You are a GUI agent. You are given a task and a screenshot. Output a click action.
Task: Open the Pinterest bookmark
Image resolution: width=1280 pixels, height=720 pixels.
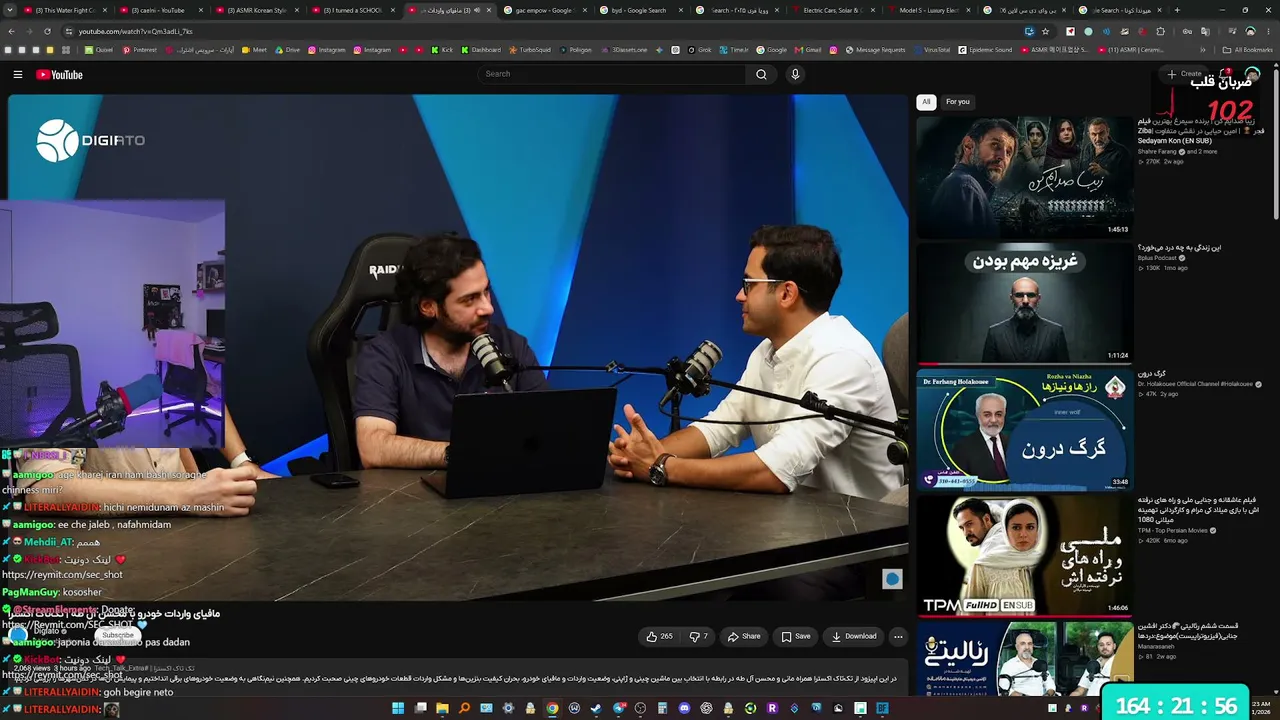[138, 50]
